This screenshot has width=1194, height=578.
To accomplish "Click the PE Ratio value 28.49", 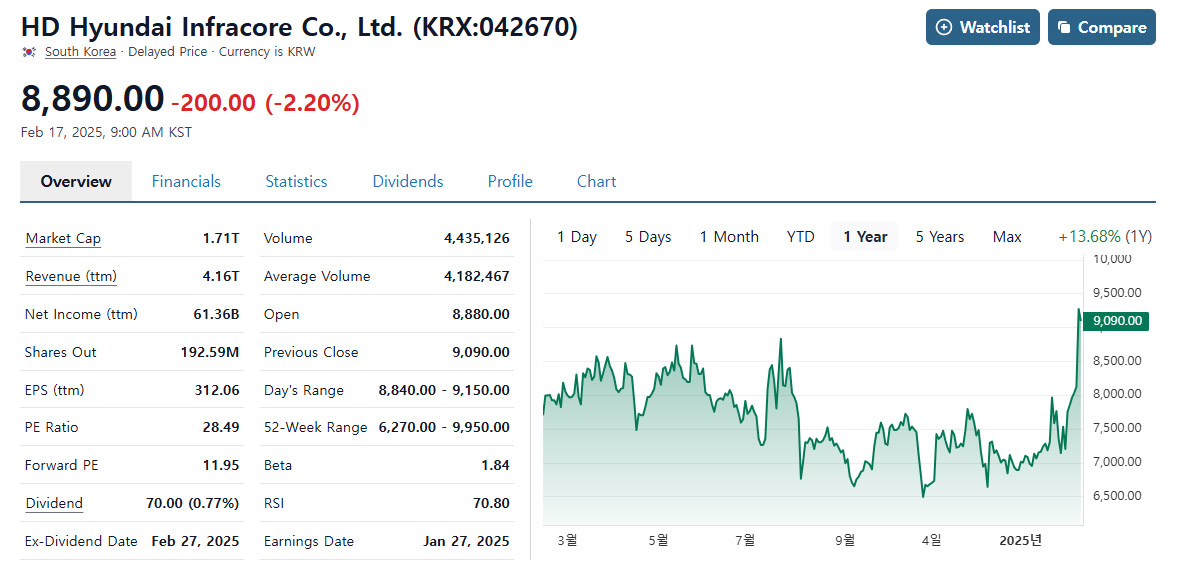I will [221, 427].
